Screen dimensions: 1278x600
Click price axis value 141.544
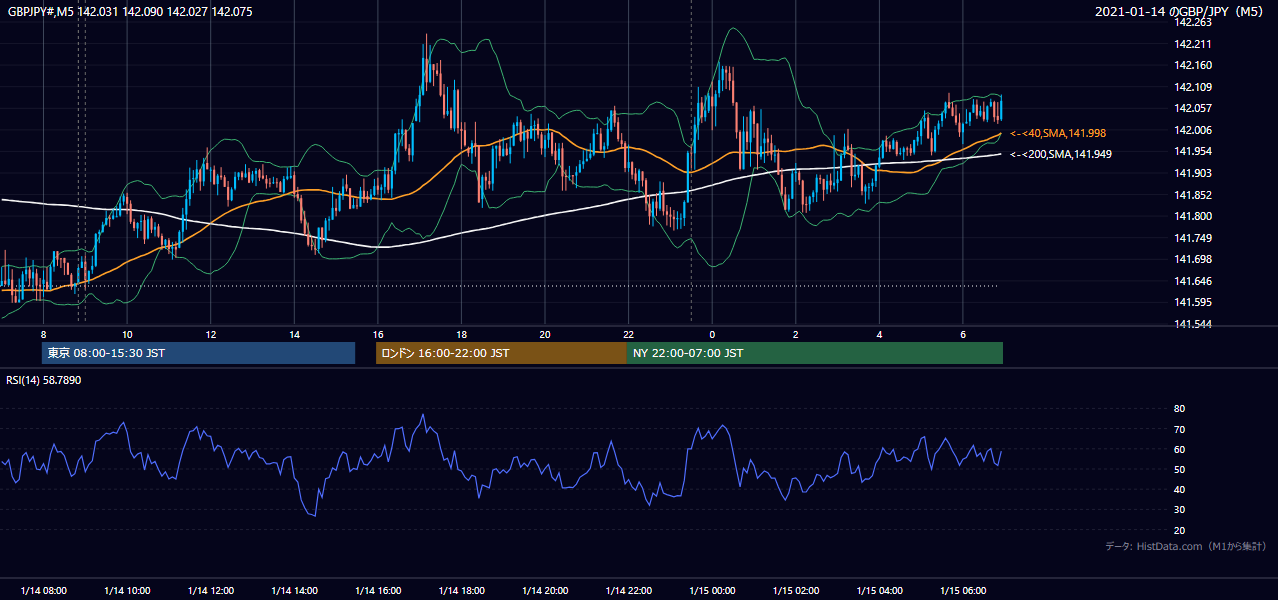[x=1194, y=324]
